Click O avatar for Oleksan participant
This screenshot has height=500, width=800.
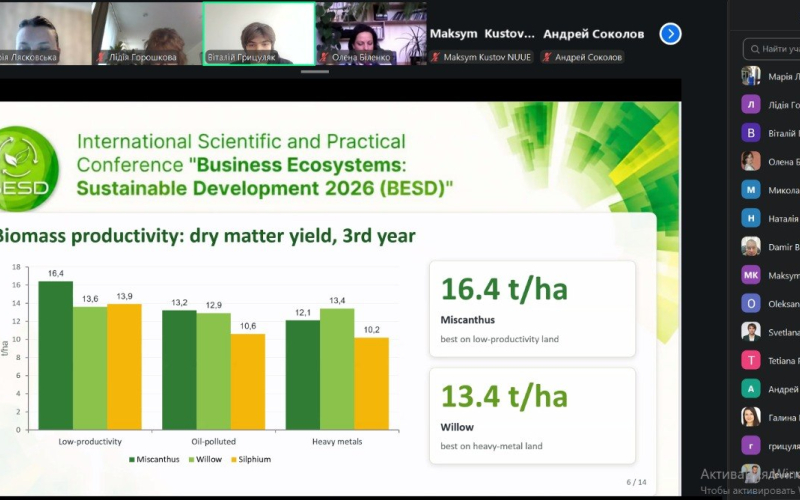coord(751,304)
